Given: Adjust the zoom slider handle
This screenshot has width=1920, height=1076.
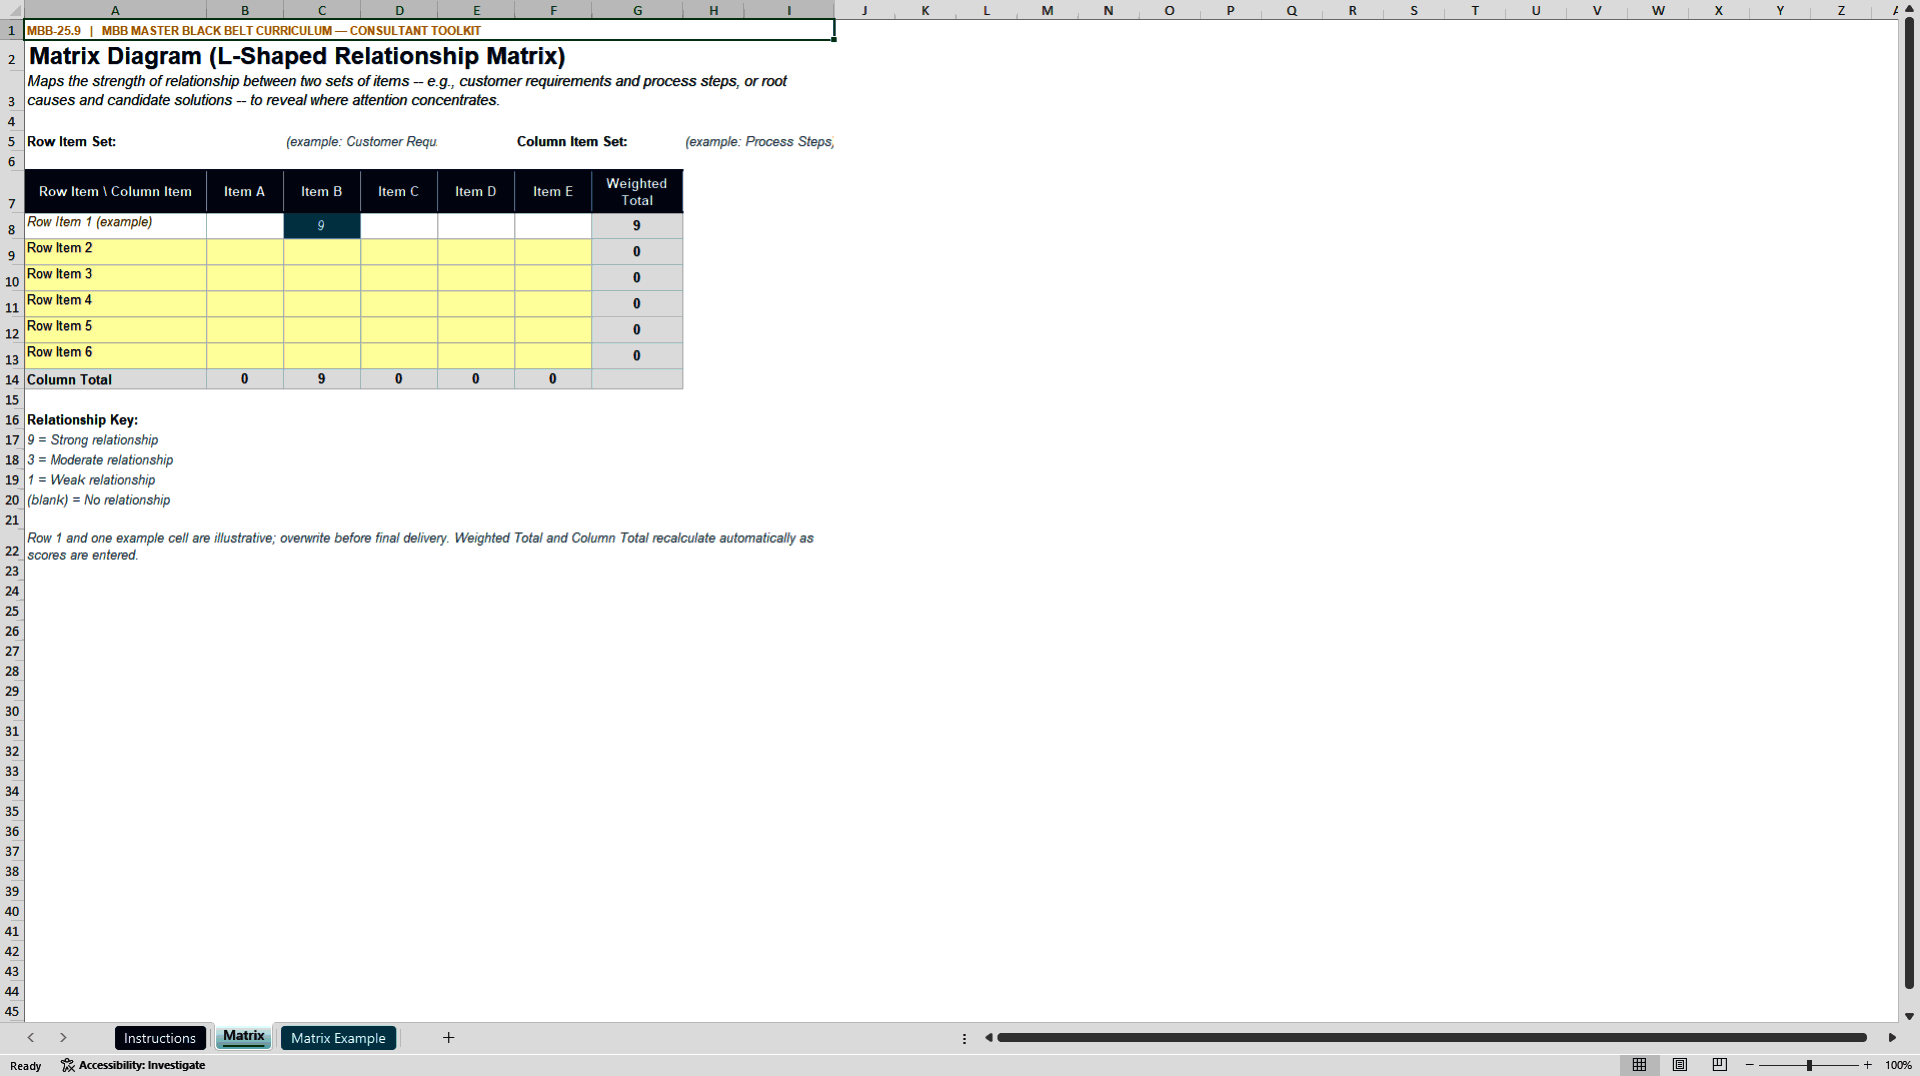Looking at the screenshot, I should [1809, 1065].
